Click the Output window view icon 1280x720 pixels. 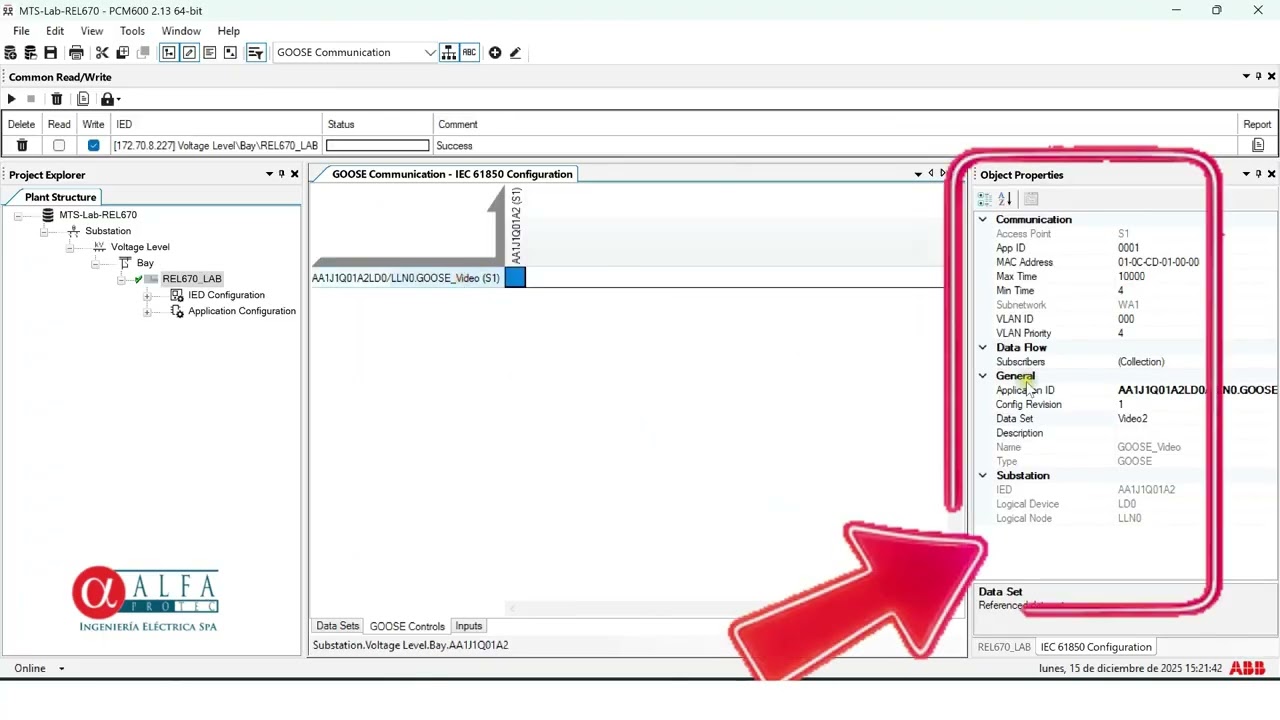click(x=209, y=53)
